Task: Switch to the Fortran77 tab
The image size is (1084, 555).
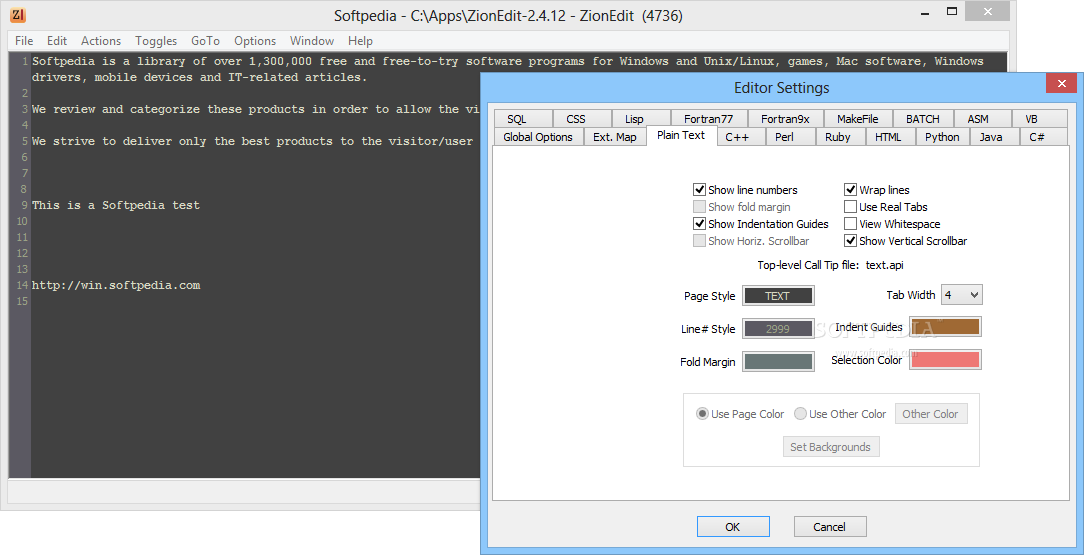Action: tap(709, 119)
